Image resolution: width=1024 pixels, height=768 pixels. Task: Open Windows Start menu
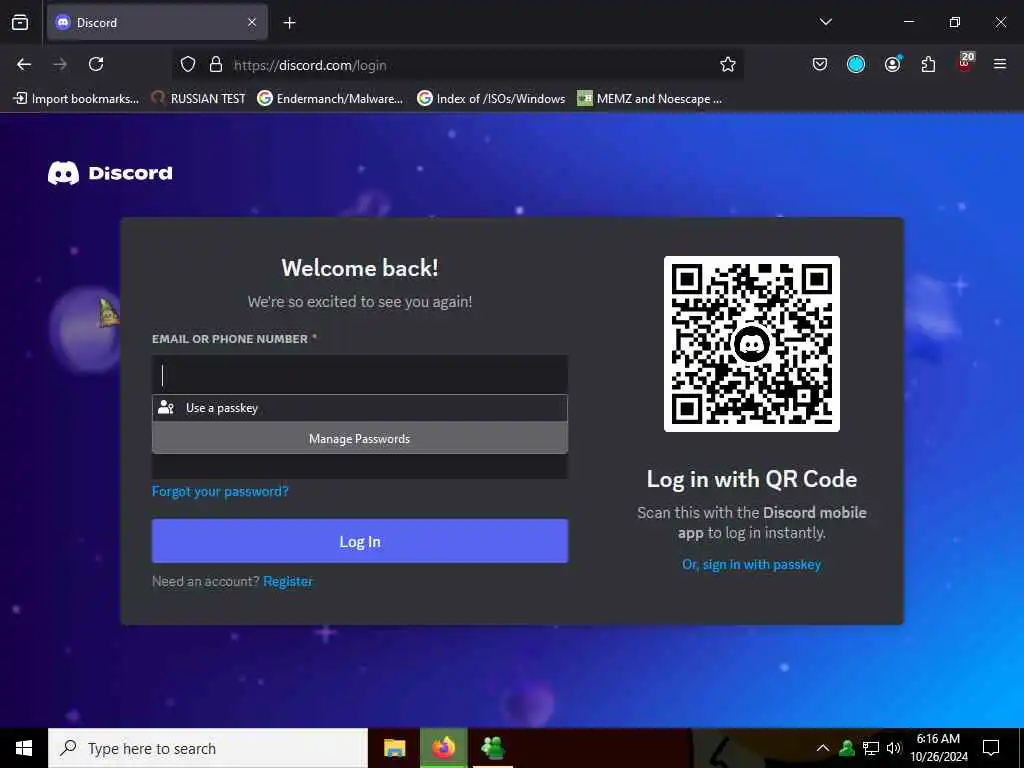click(x=24, y=748)
